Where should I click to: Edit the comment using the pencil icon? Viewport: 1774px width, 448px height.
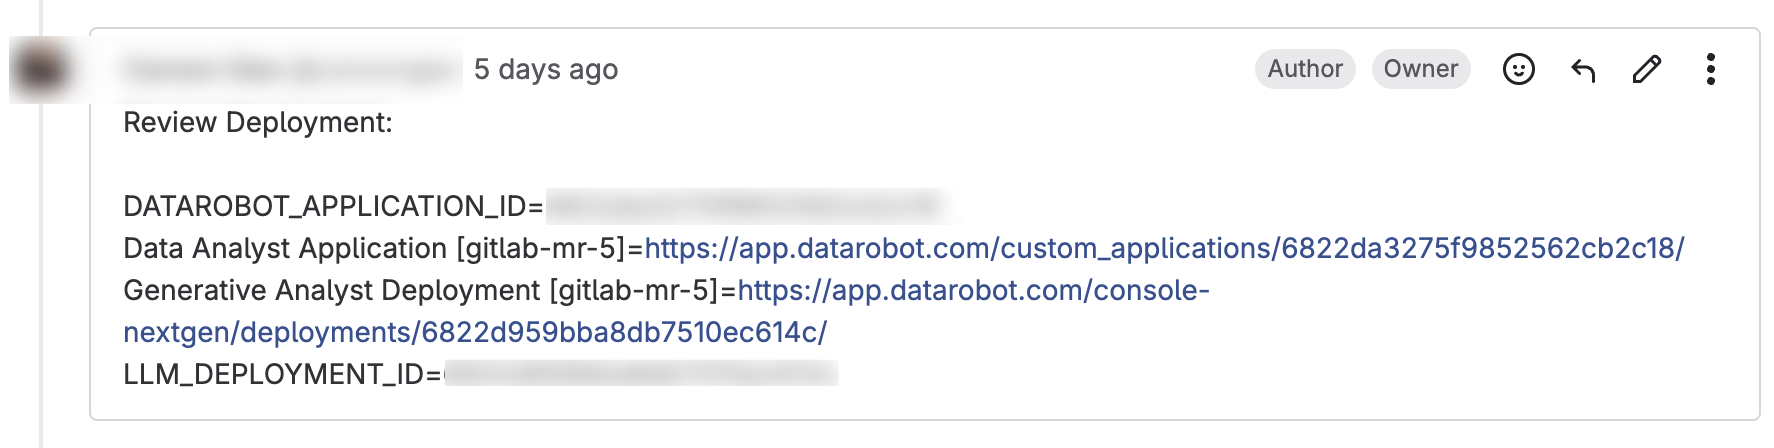pyautogui.click(x=1646, y=69)
